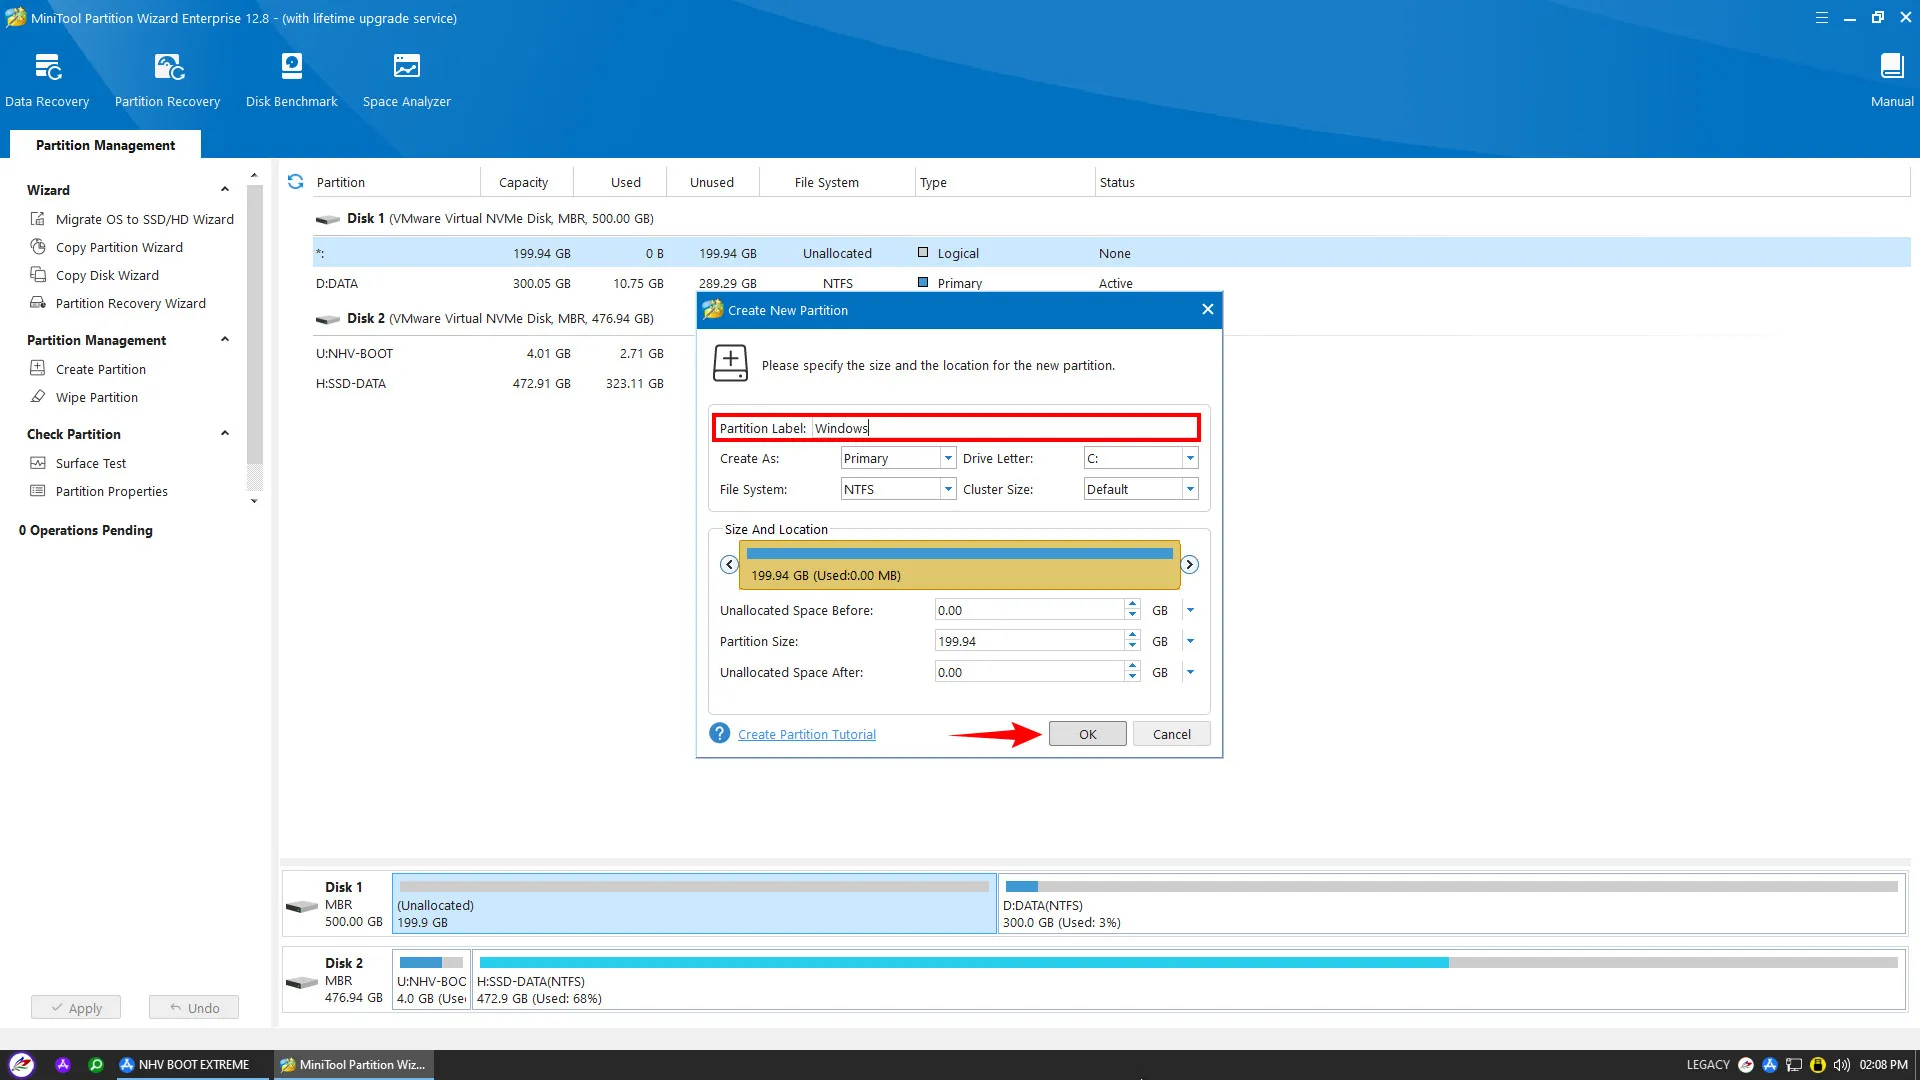Click the refresh icon beside Partition column
1920x1080 pixels.
(295, 182)
